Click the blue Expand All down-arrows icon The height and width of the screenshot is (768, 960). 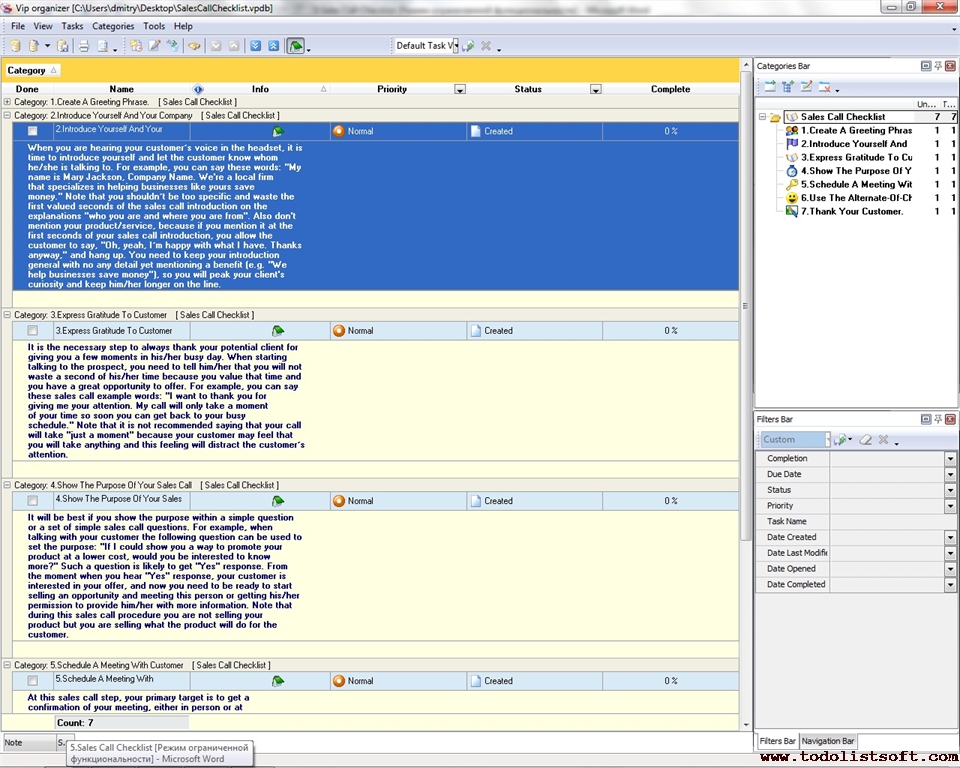pos(256,46)
